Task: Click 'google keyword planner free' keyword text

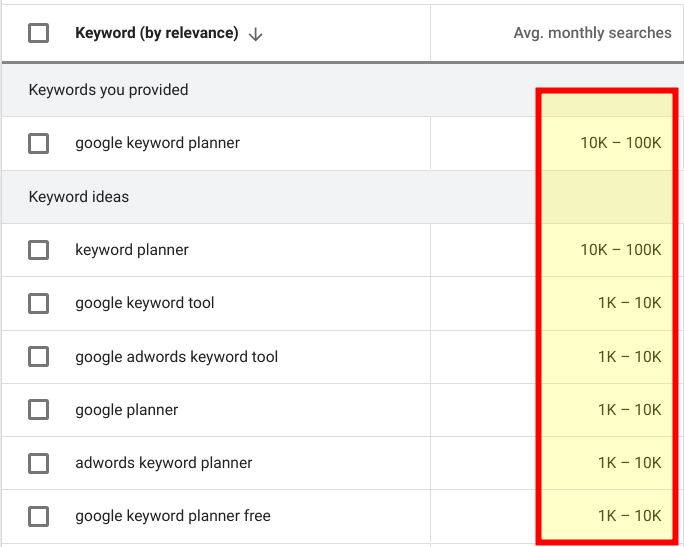Action: point(173,516)
